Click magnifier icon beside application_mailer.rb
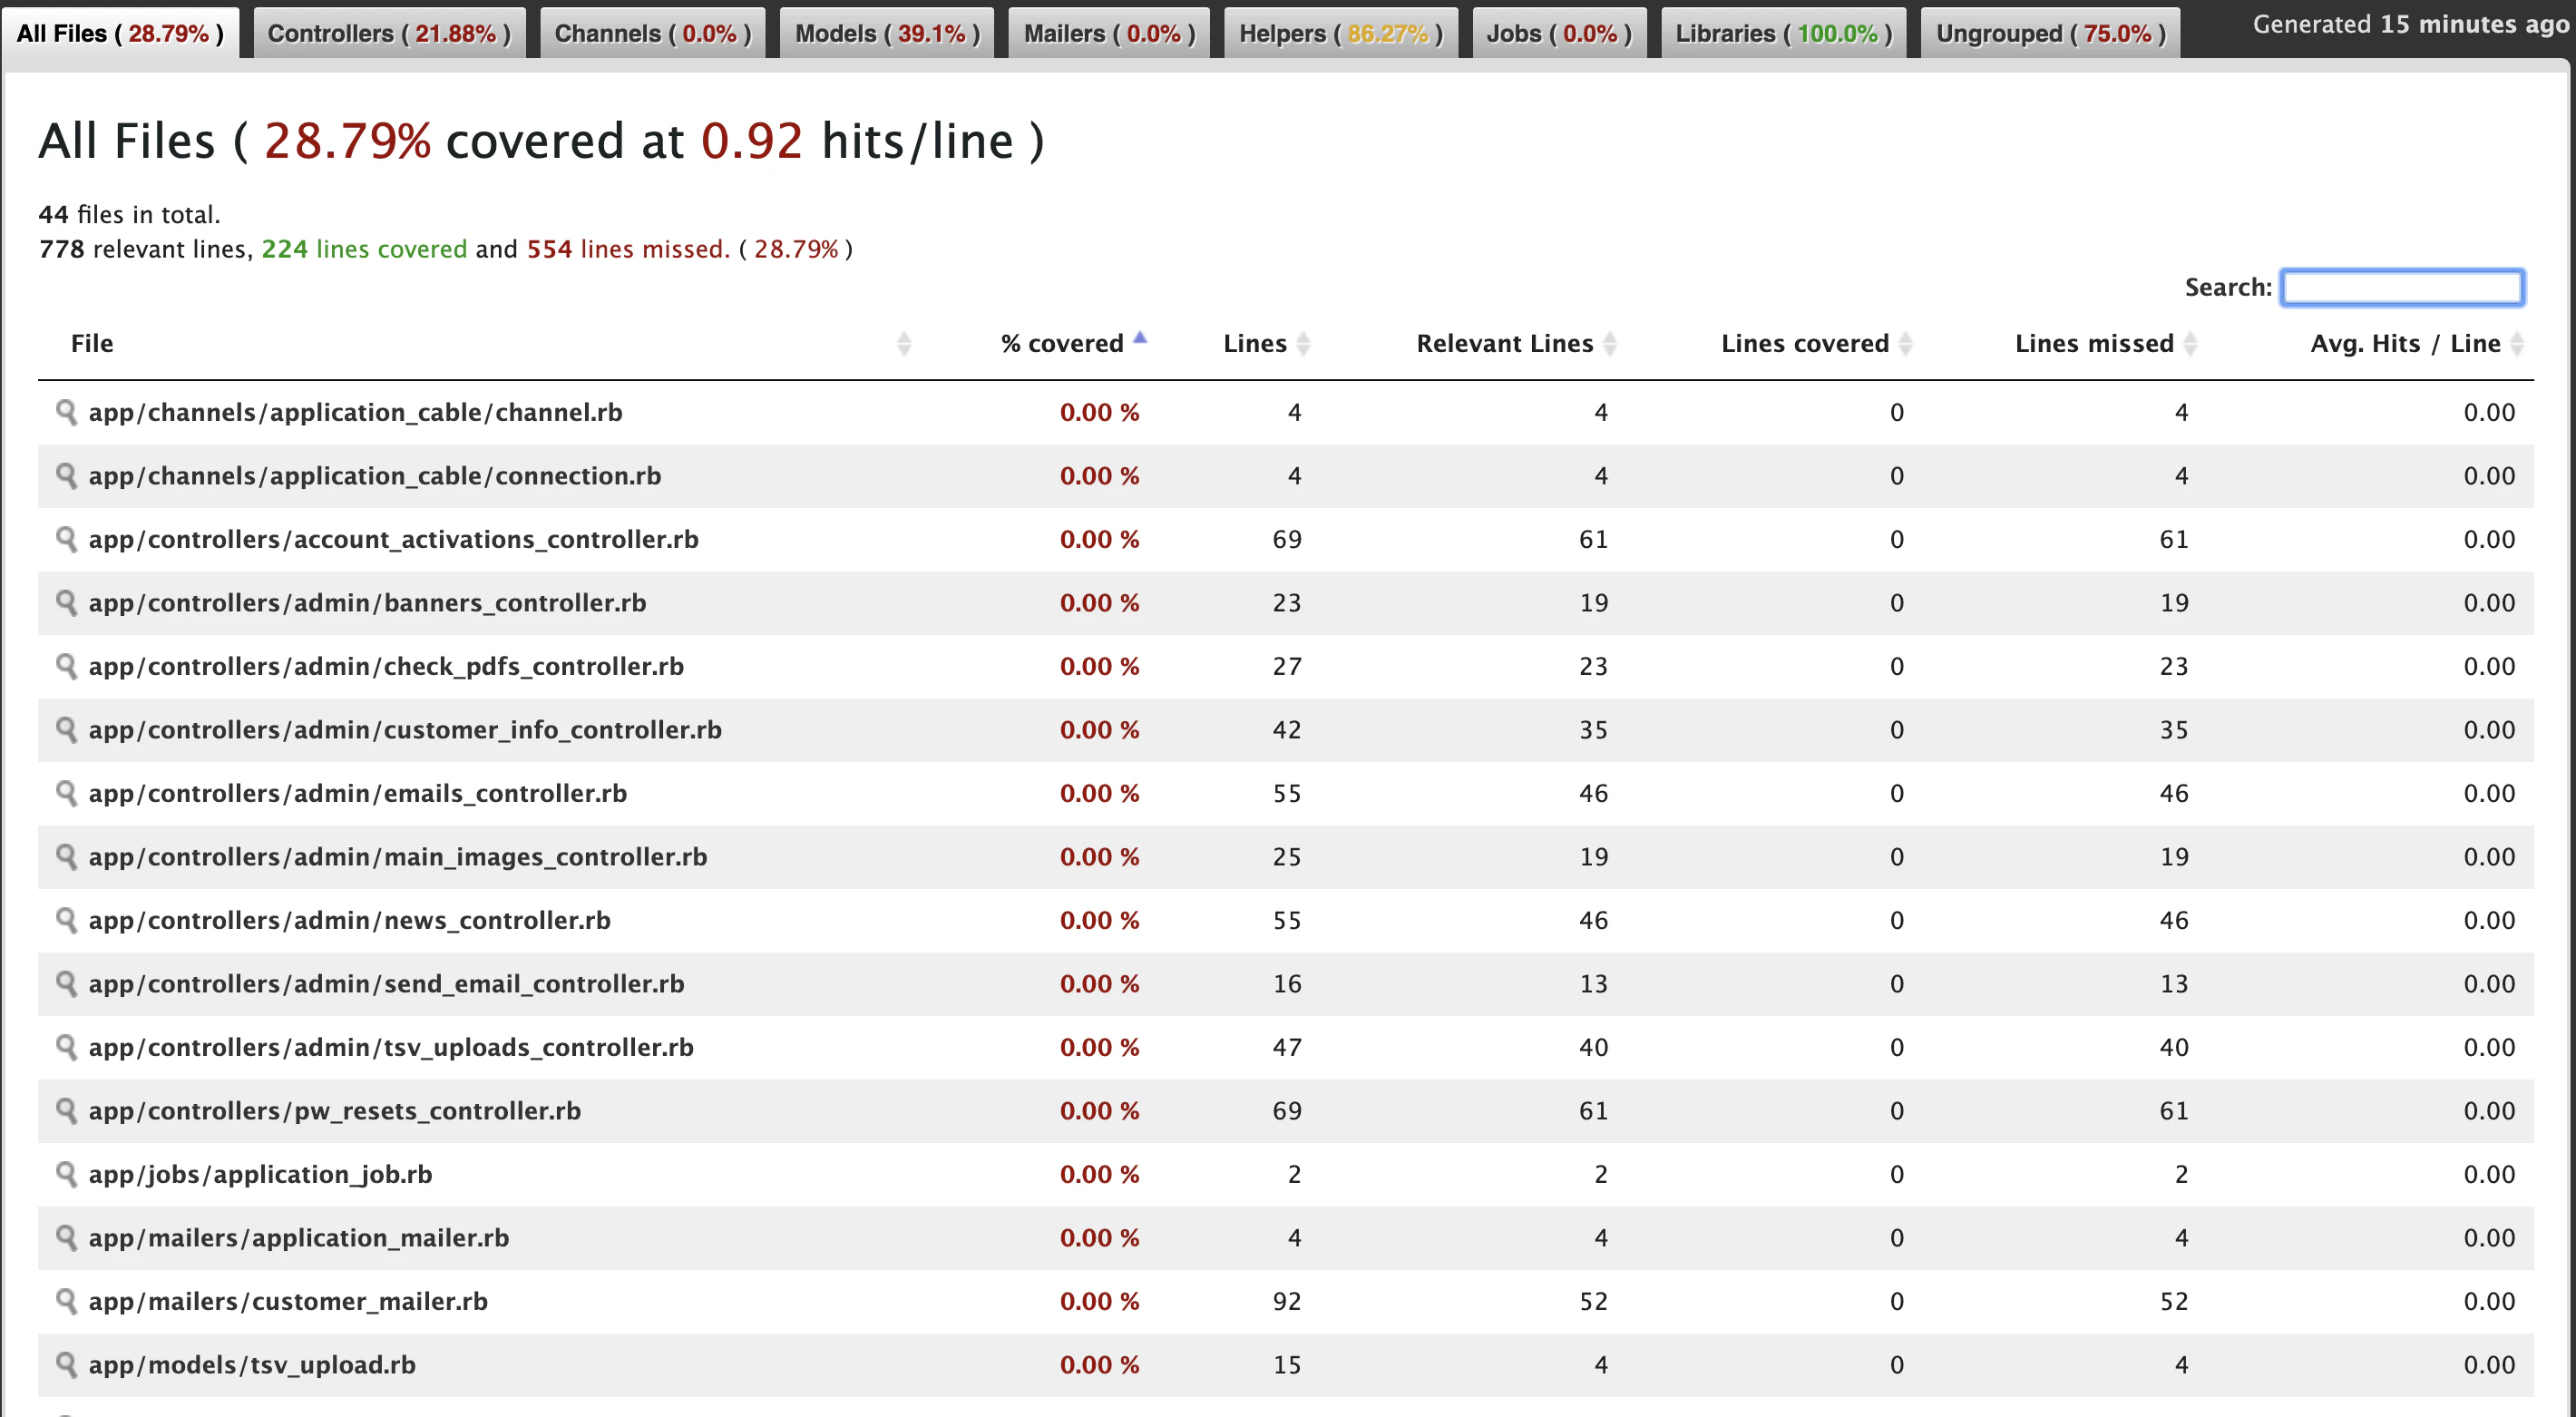 click(66, 1238)
